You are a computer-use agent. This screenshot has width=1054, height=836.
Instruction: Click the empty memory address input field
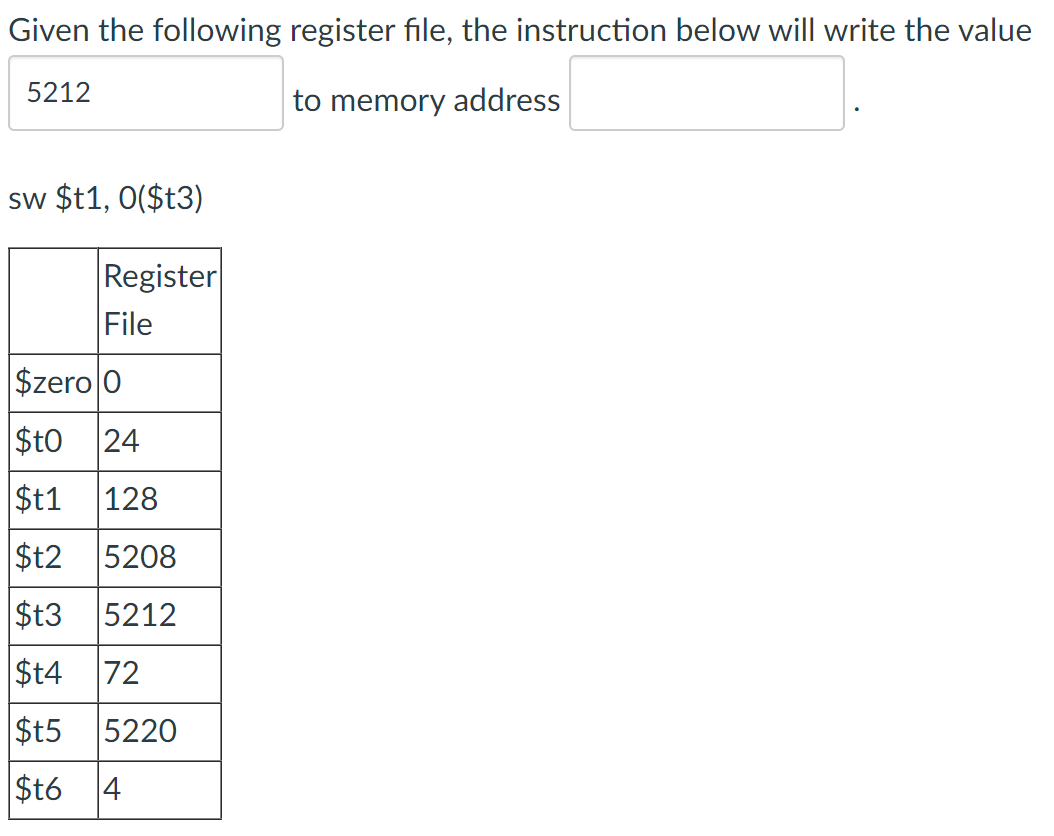(706, 93)
